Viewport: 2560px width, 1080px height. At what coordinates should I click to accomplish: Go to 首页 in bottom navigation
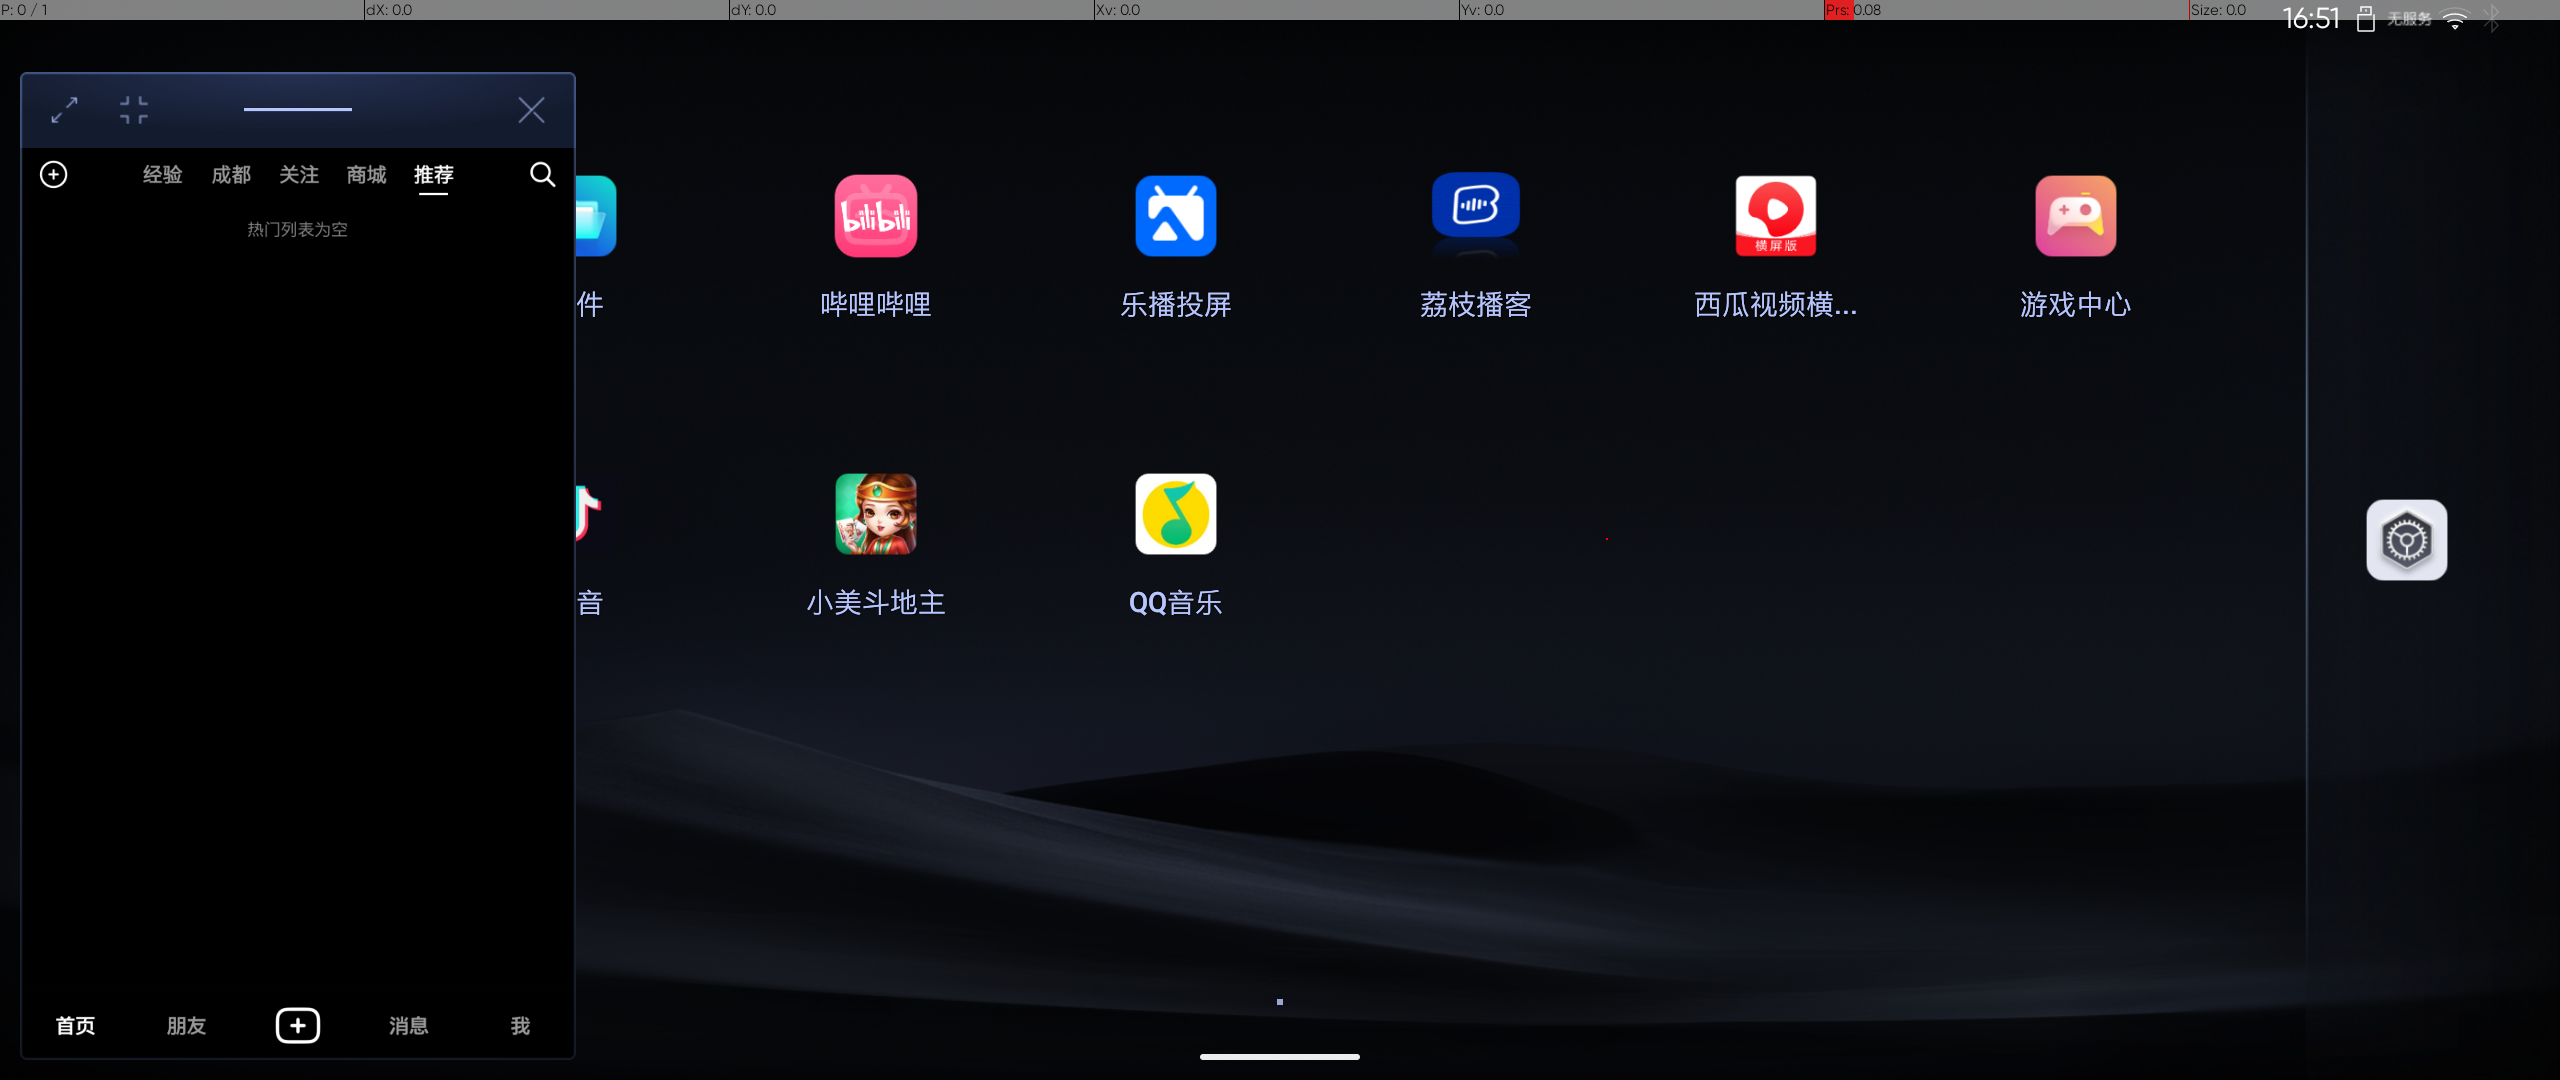click(x=76, y=1026)
